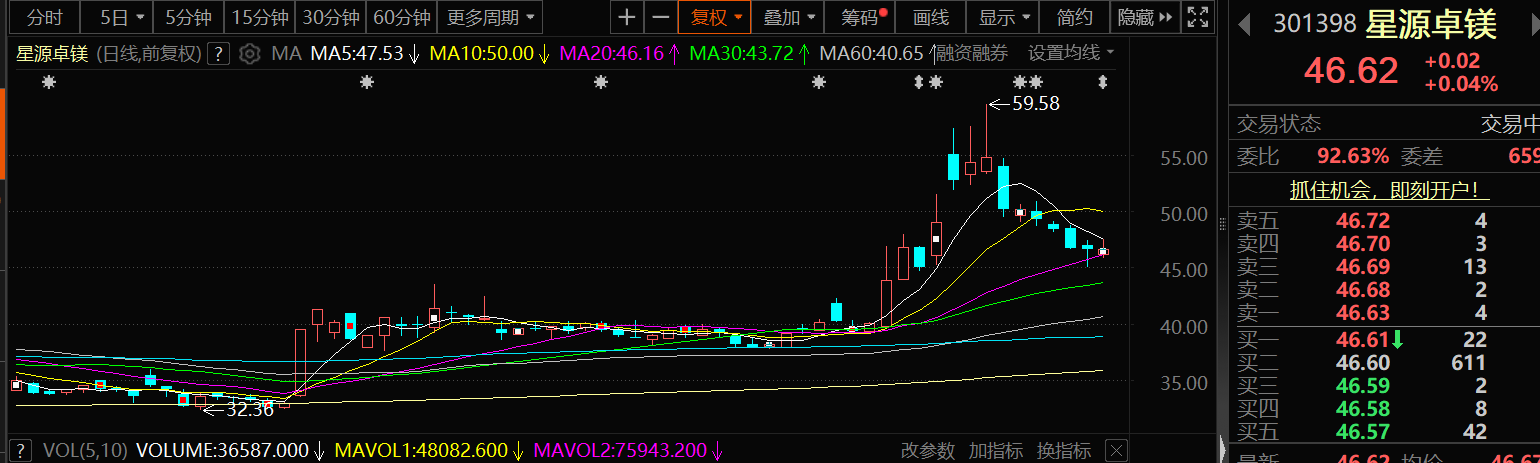The width and height of the screenshot is (1540, 463).
Task: Select 买五 price 46.57
Action: tap(1363, 432)
